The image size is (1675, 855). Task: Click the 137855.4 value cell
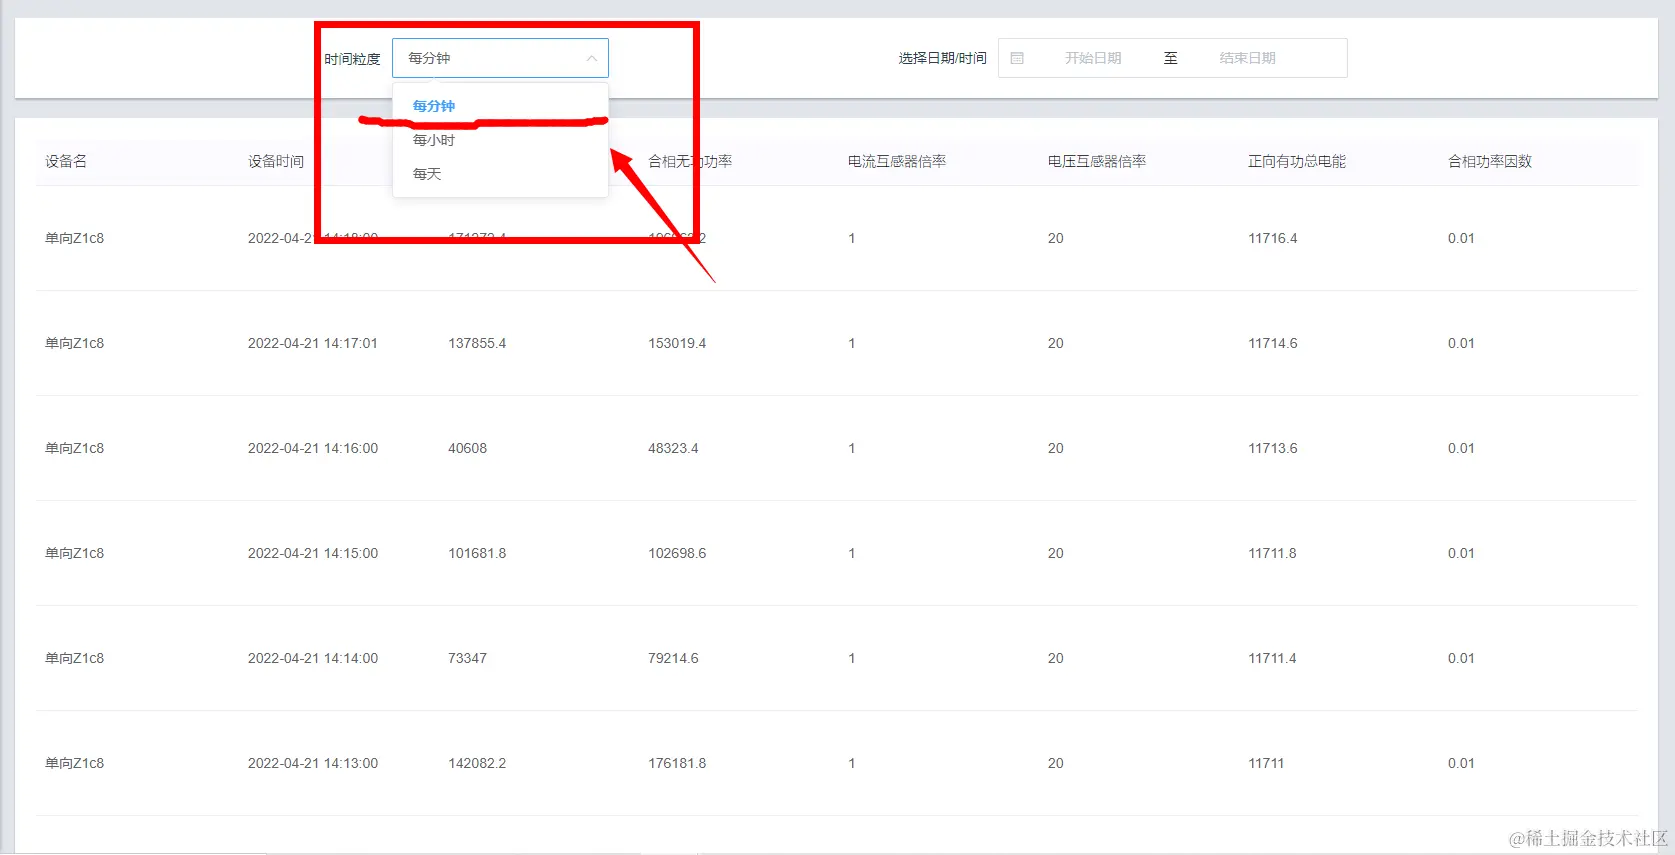pos(477,343)
